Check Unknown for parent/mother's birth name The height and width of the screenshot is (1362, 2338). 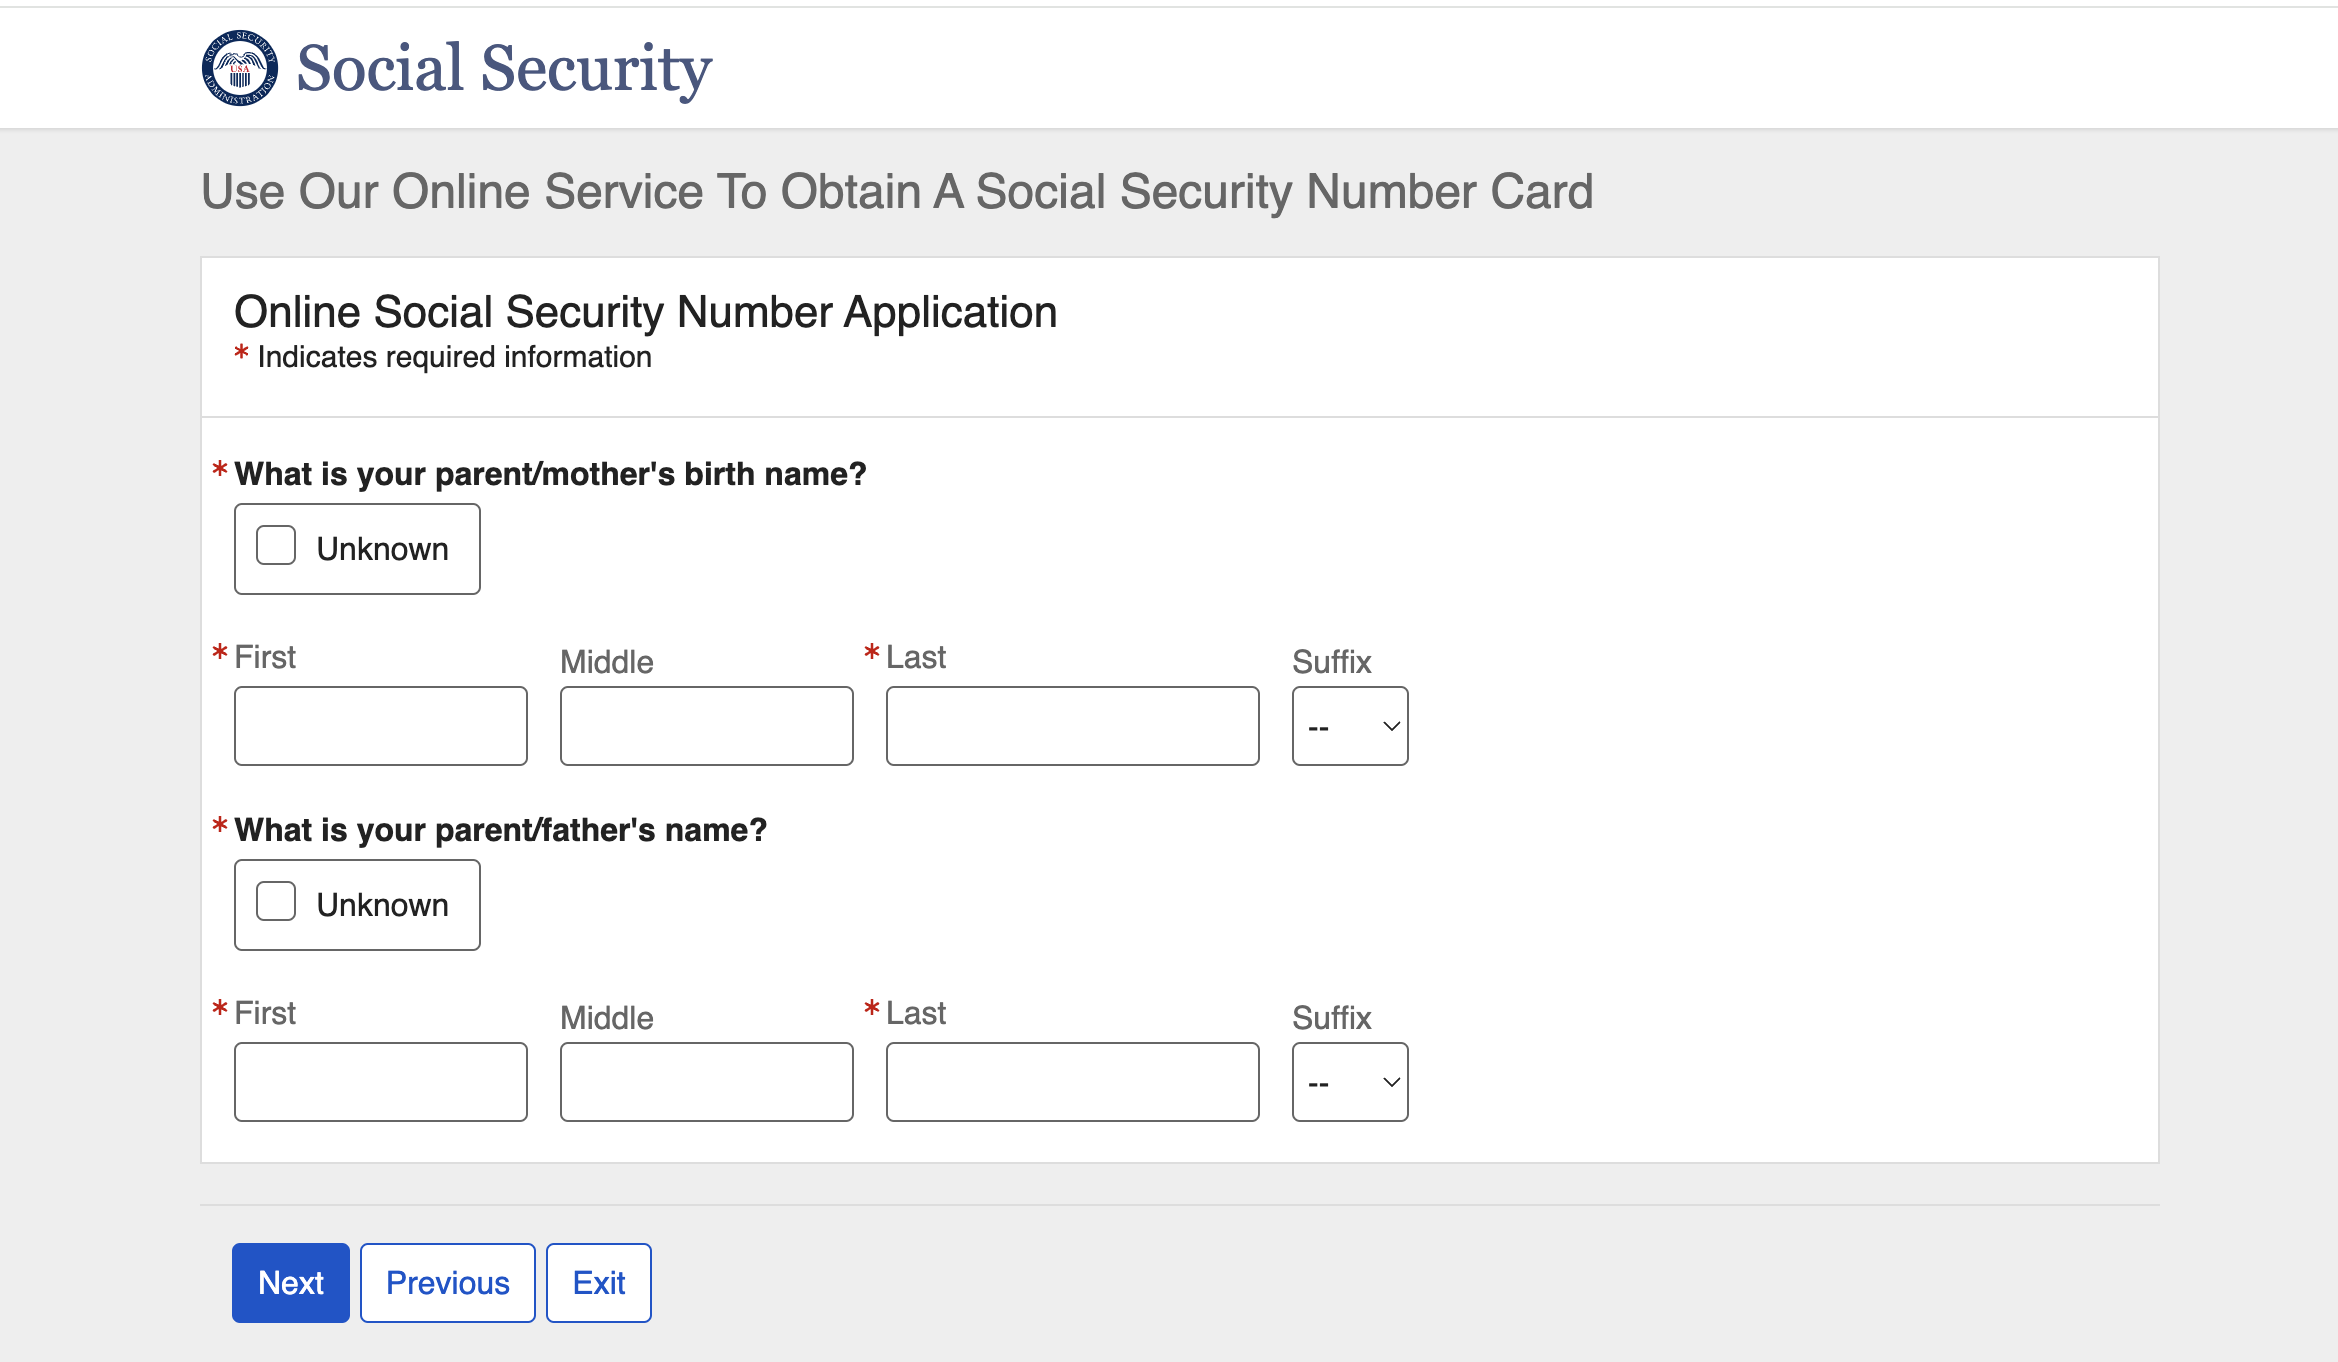click(x=276, y=546)
